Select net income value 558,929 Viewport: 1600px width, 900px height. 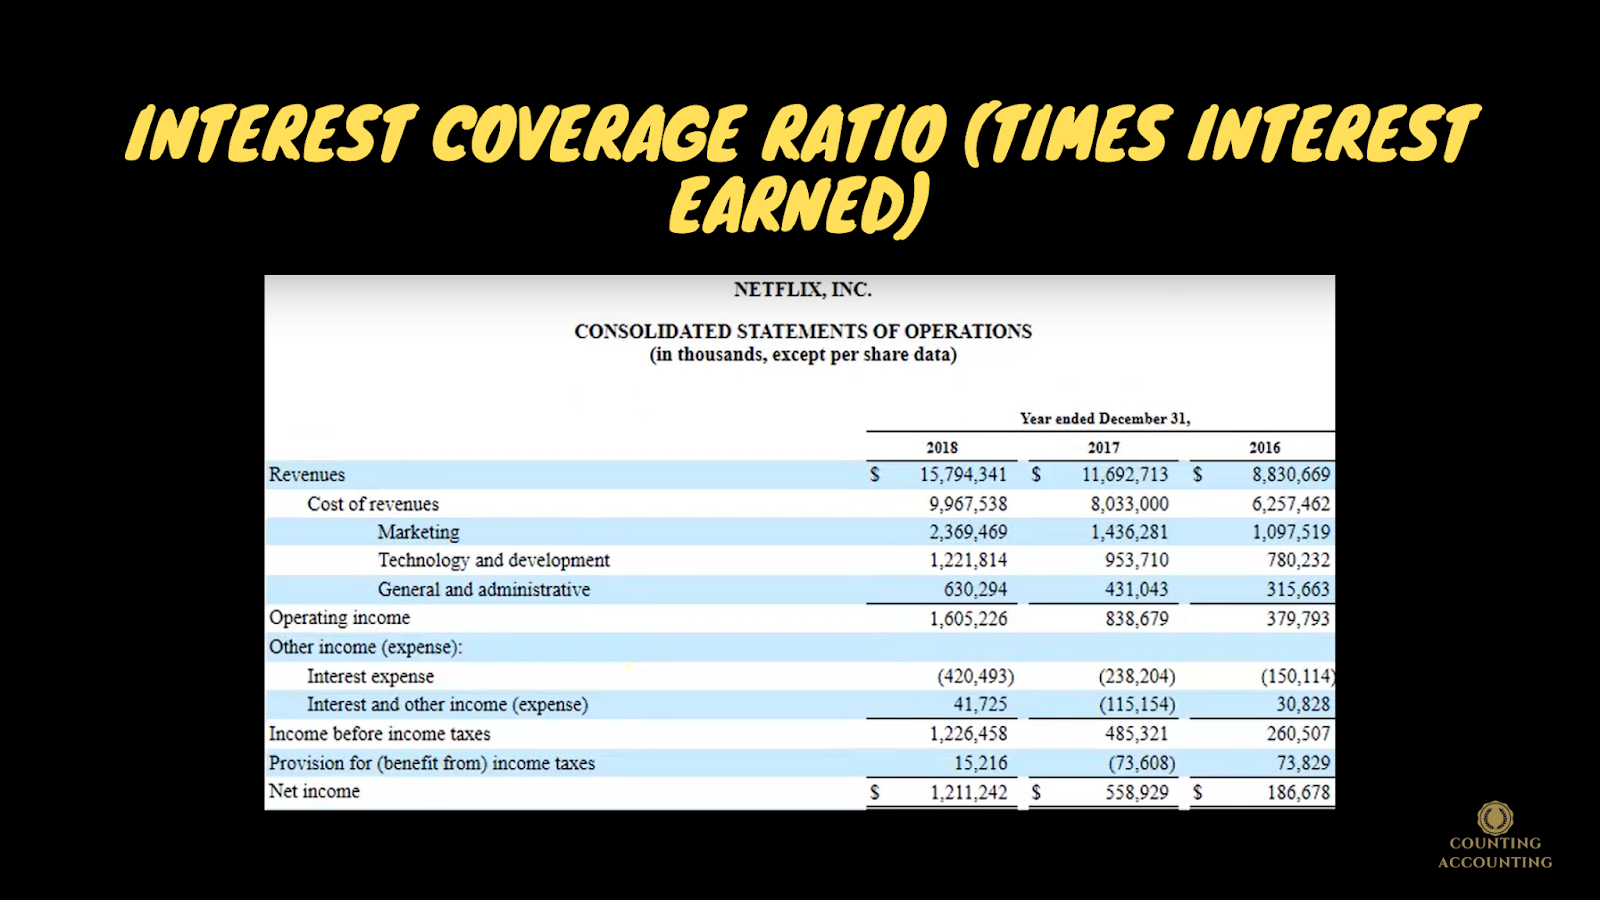(x=1136, y=793)
